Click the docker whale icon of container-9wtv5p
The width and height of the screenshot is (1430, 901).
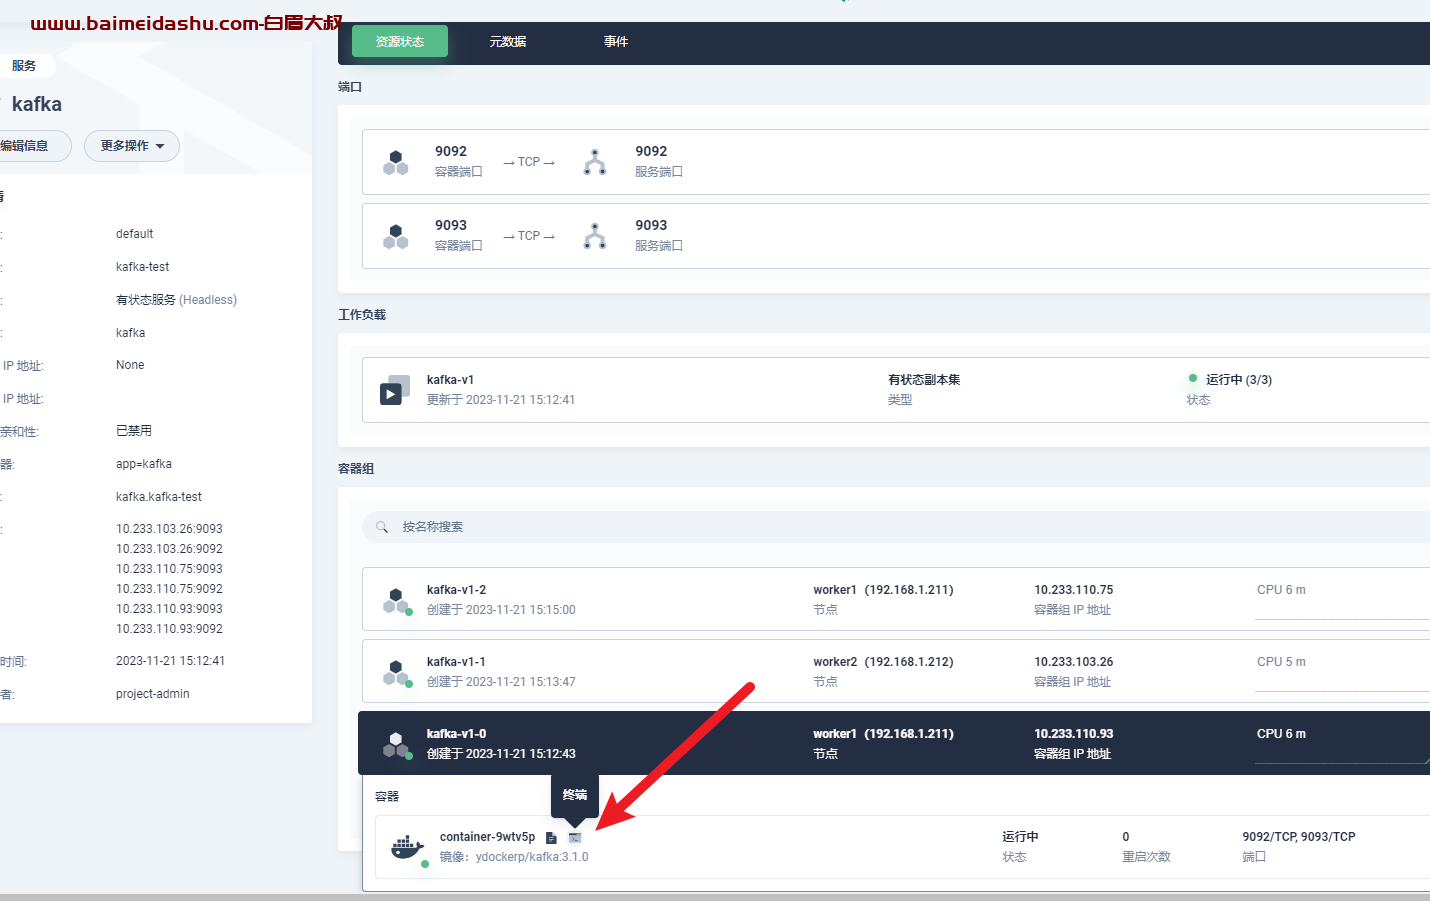tap(407, 847)
